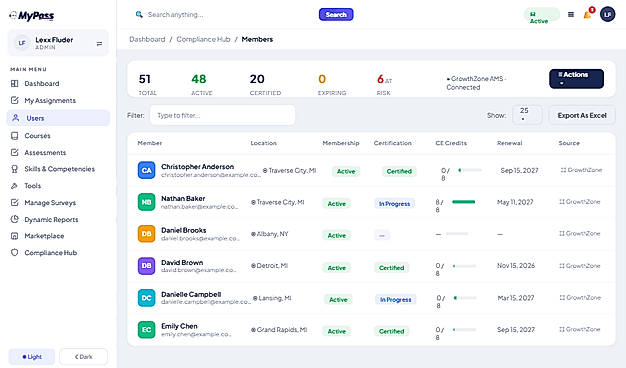
Task: Go to Compliance Hub breadcrumb link
Action: pyautogui.click(x=203, y=39)
